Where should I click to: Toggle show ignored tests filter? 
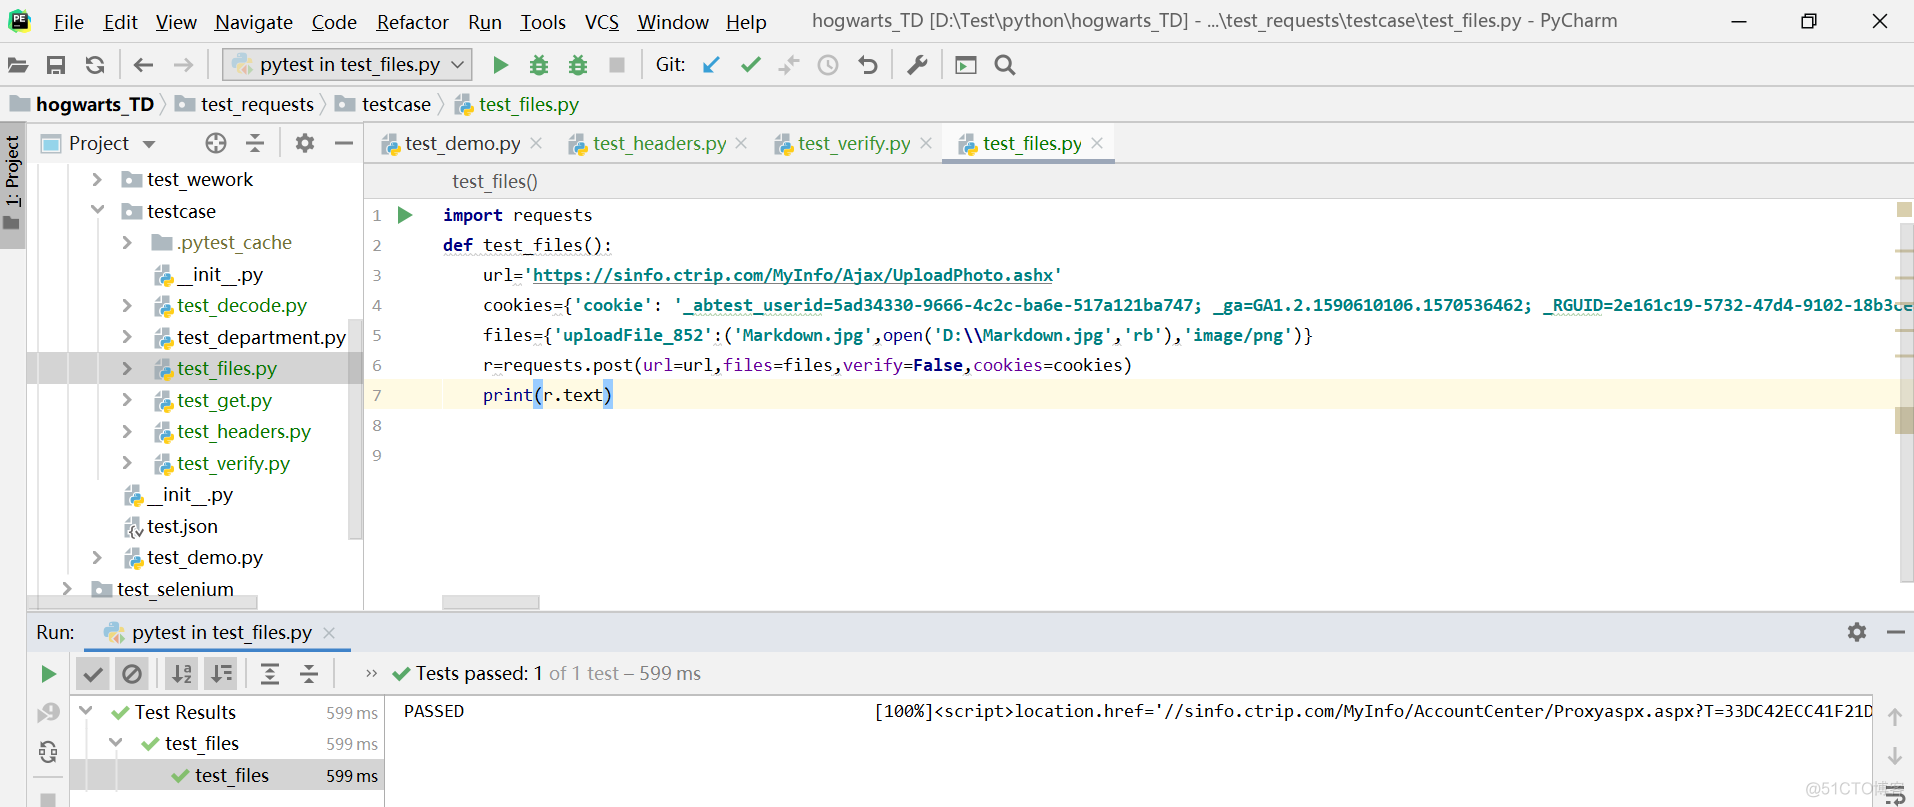point(132,674)
